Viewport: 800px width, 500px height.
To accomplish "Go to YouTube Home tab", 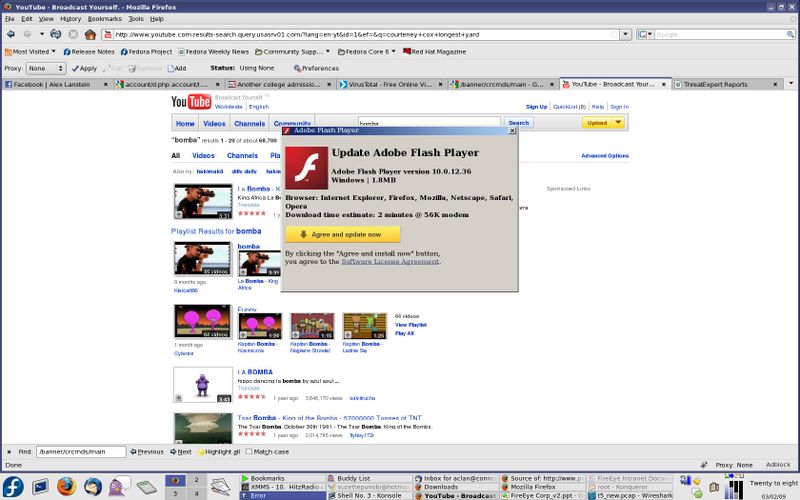I will (x=185, y=123).
